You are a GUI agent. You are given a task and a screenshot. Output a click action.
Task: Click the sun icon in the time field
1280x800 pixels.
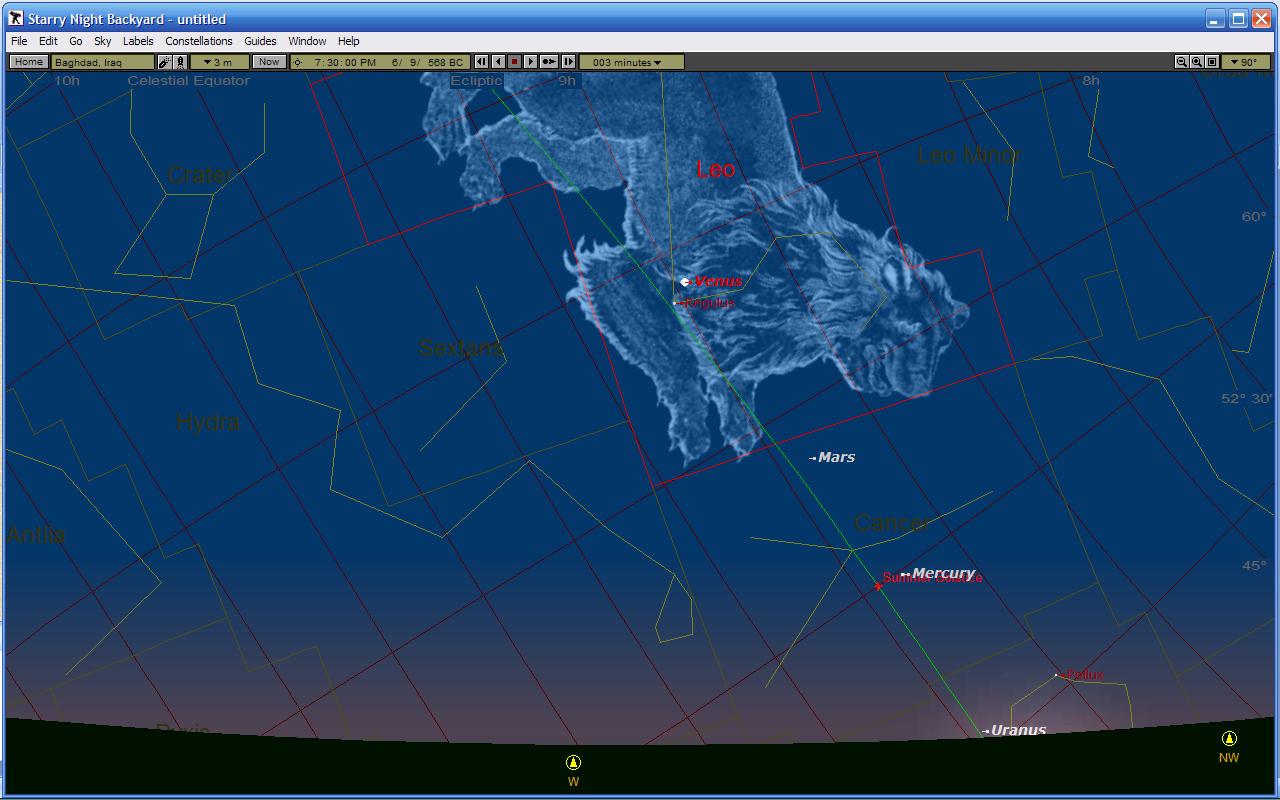(298, 62)
